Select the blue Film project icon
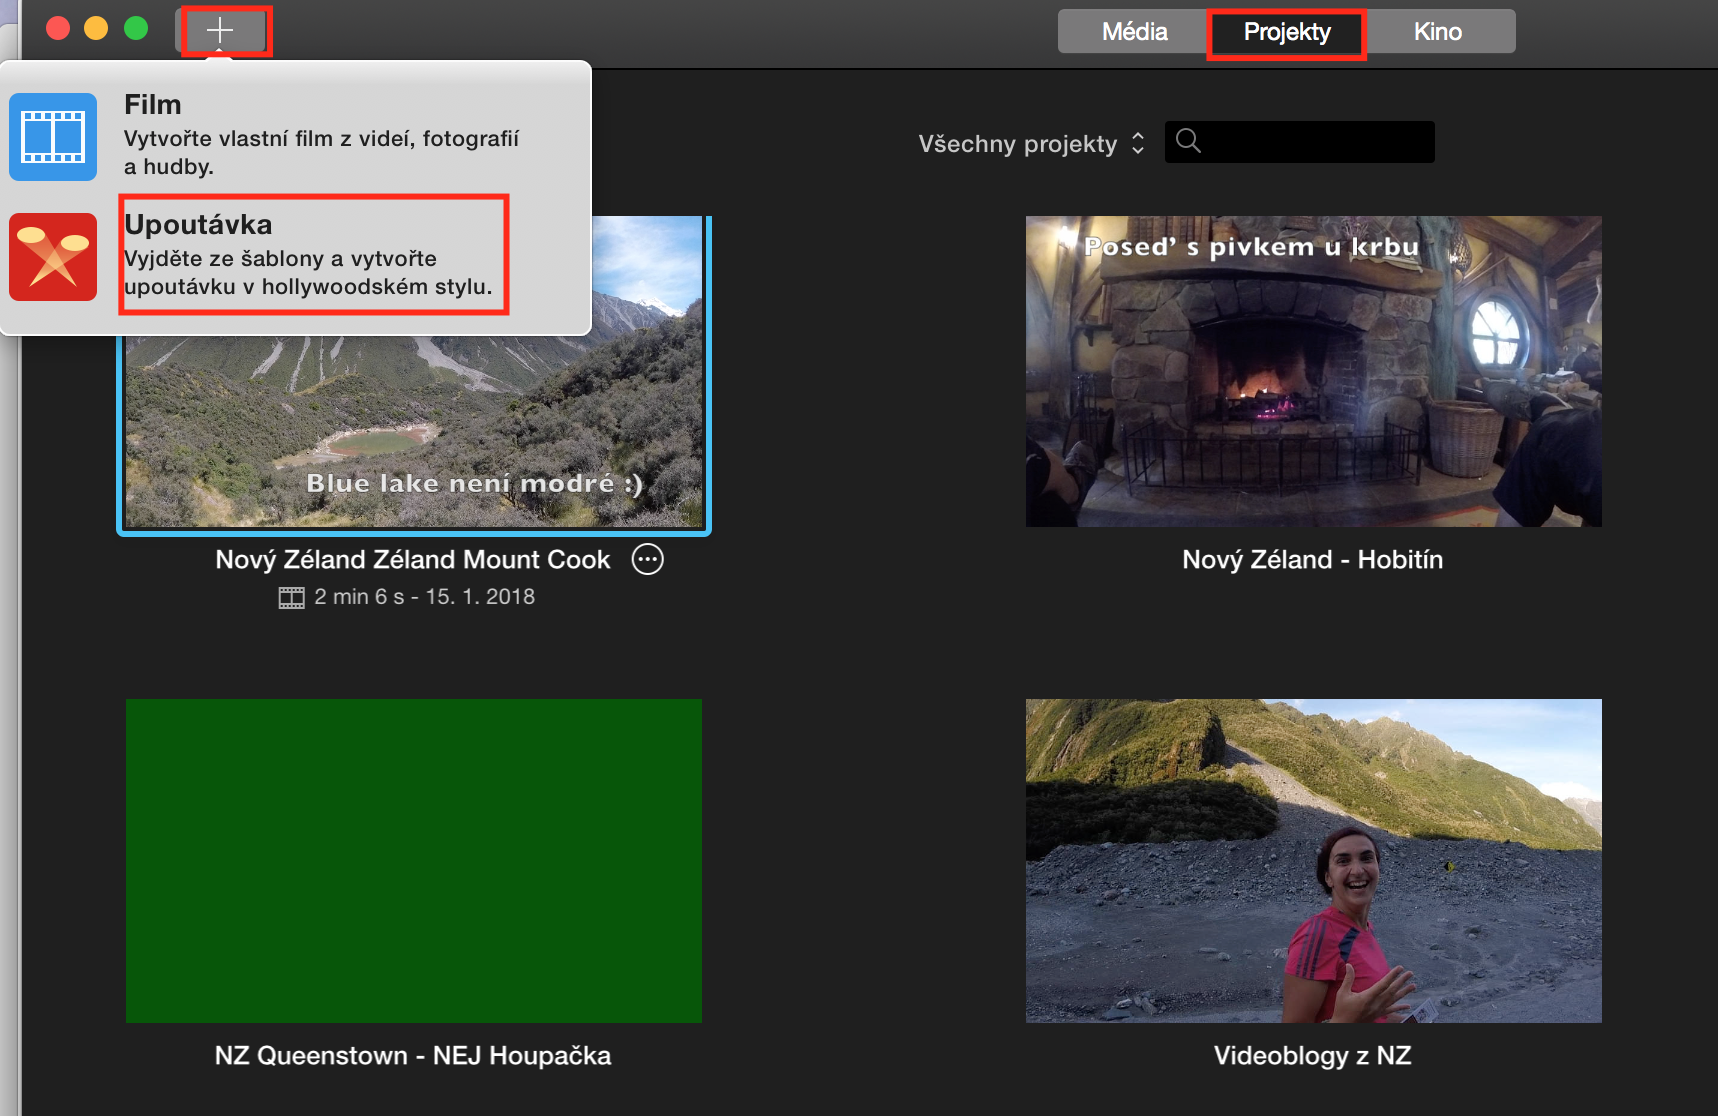 click(53, 137)
